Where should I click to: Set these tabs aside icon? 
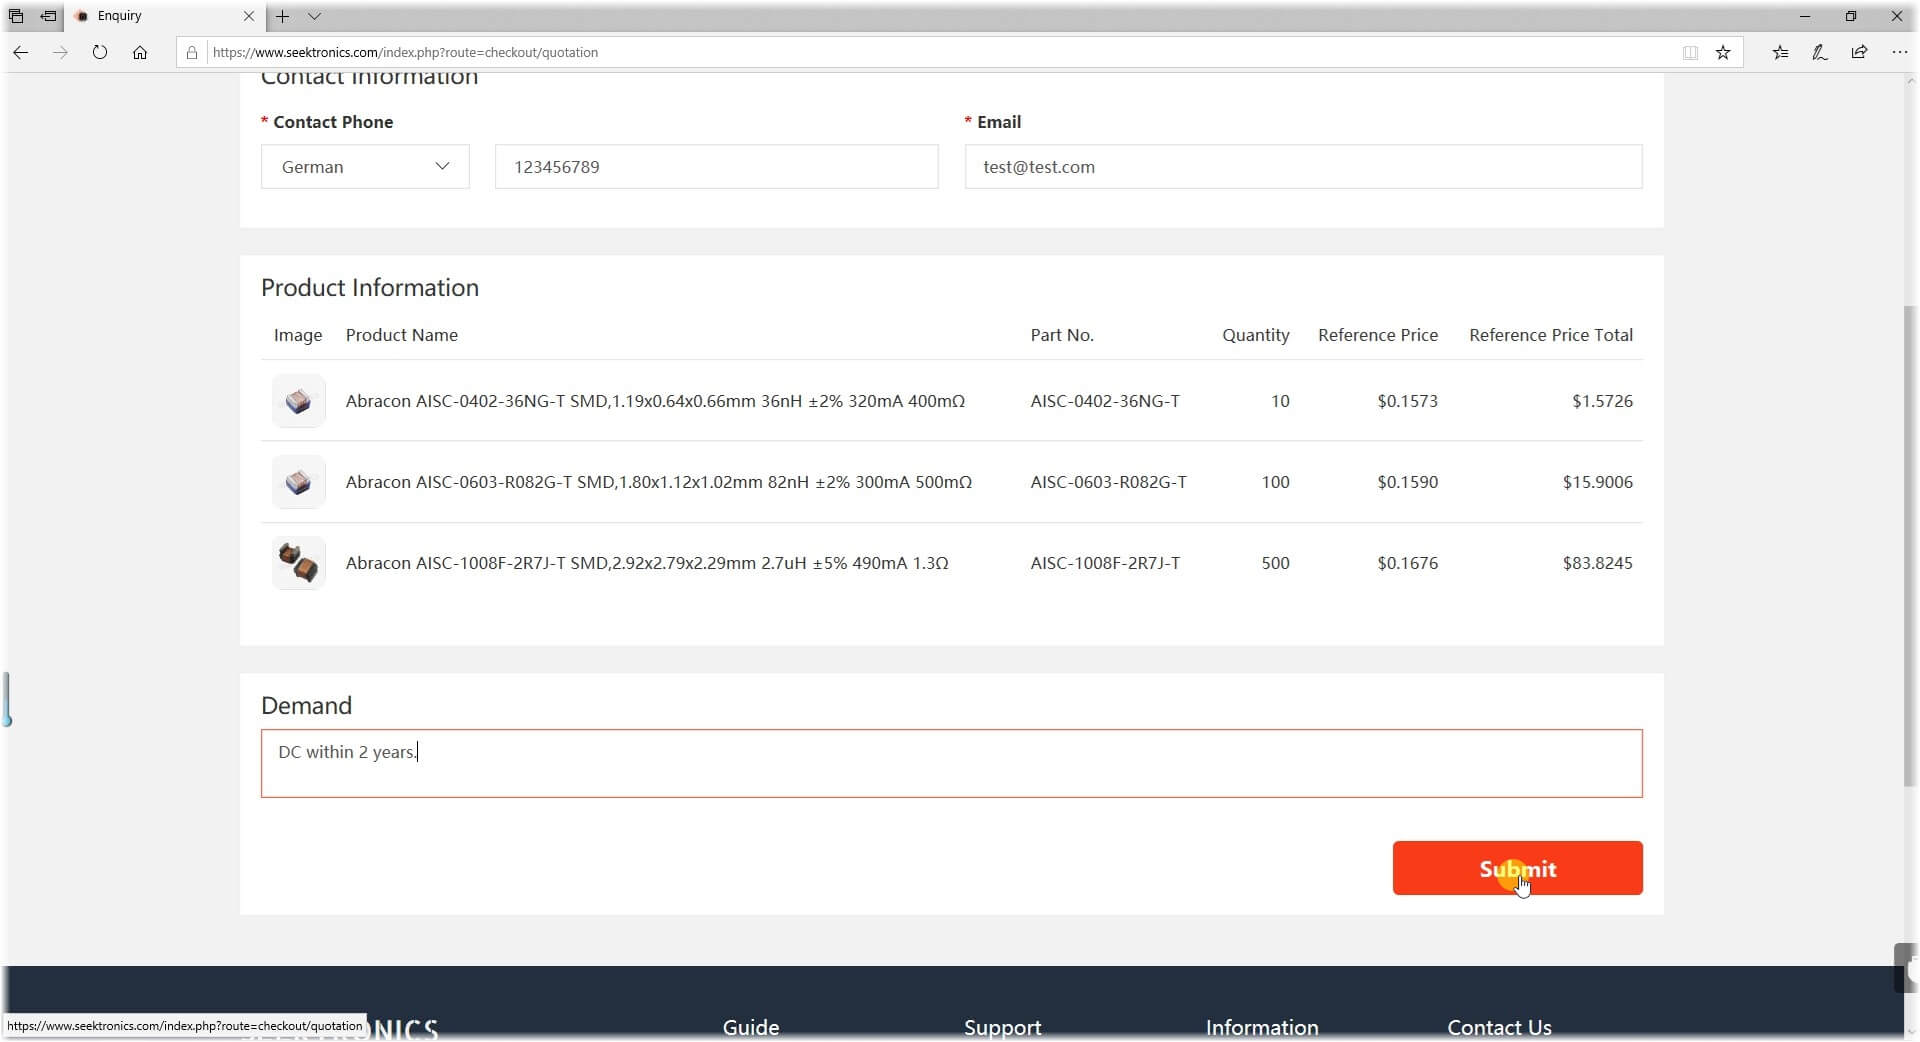[48, 16]
